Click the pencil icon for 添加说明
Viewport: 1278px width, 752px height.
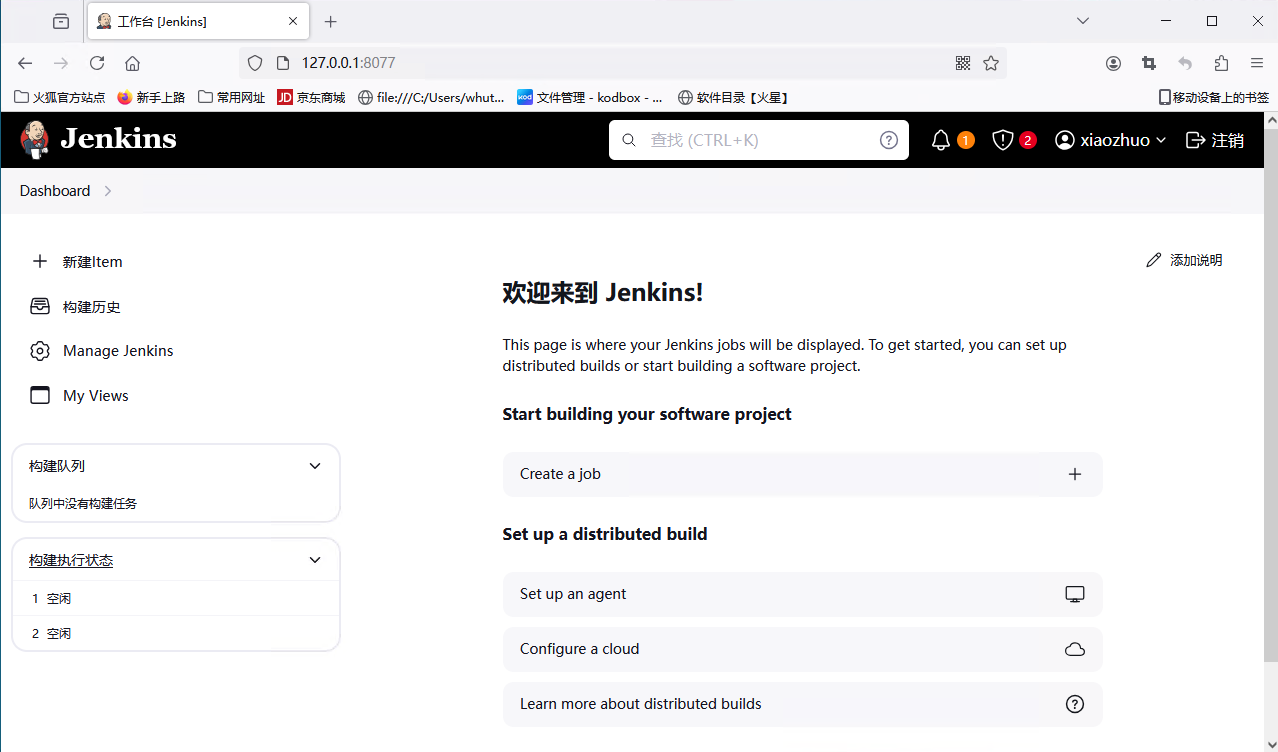1154,260
